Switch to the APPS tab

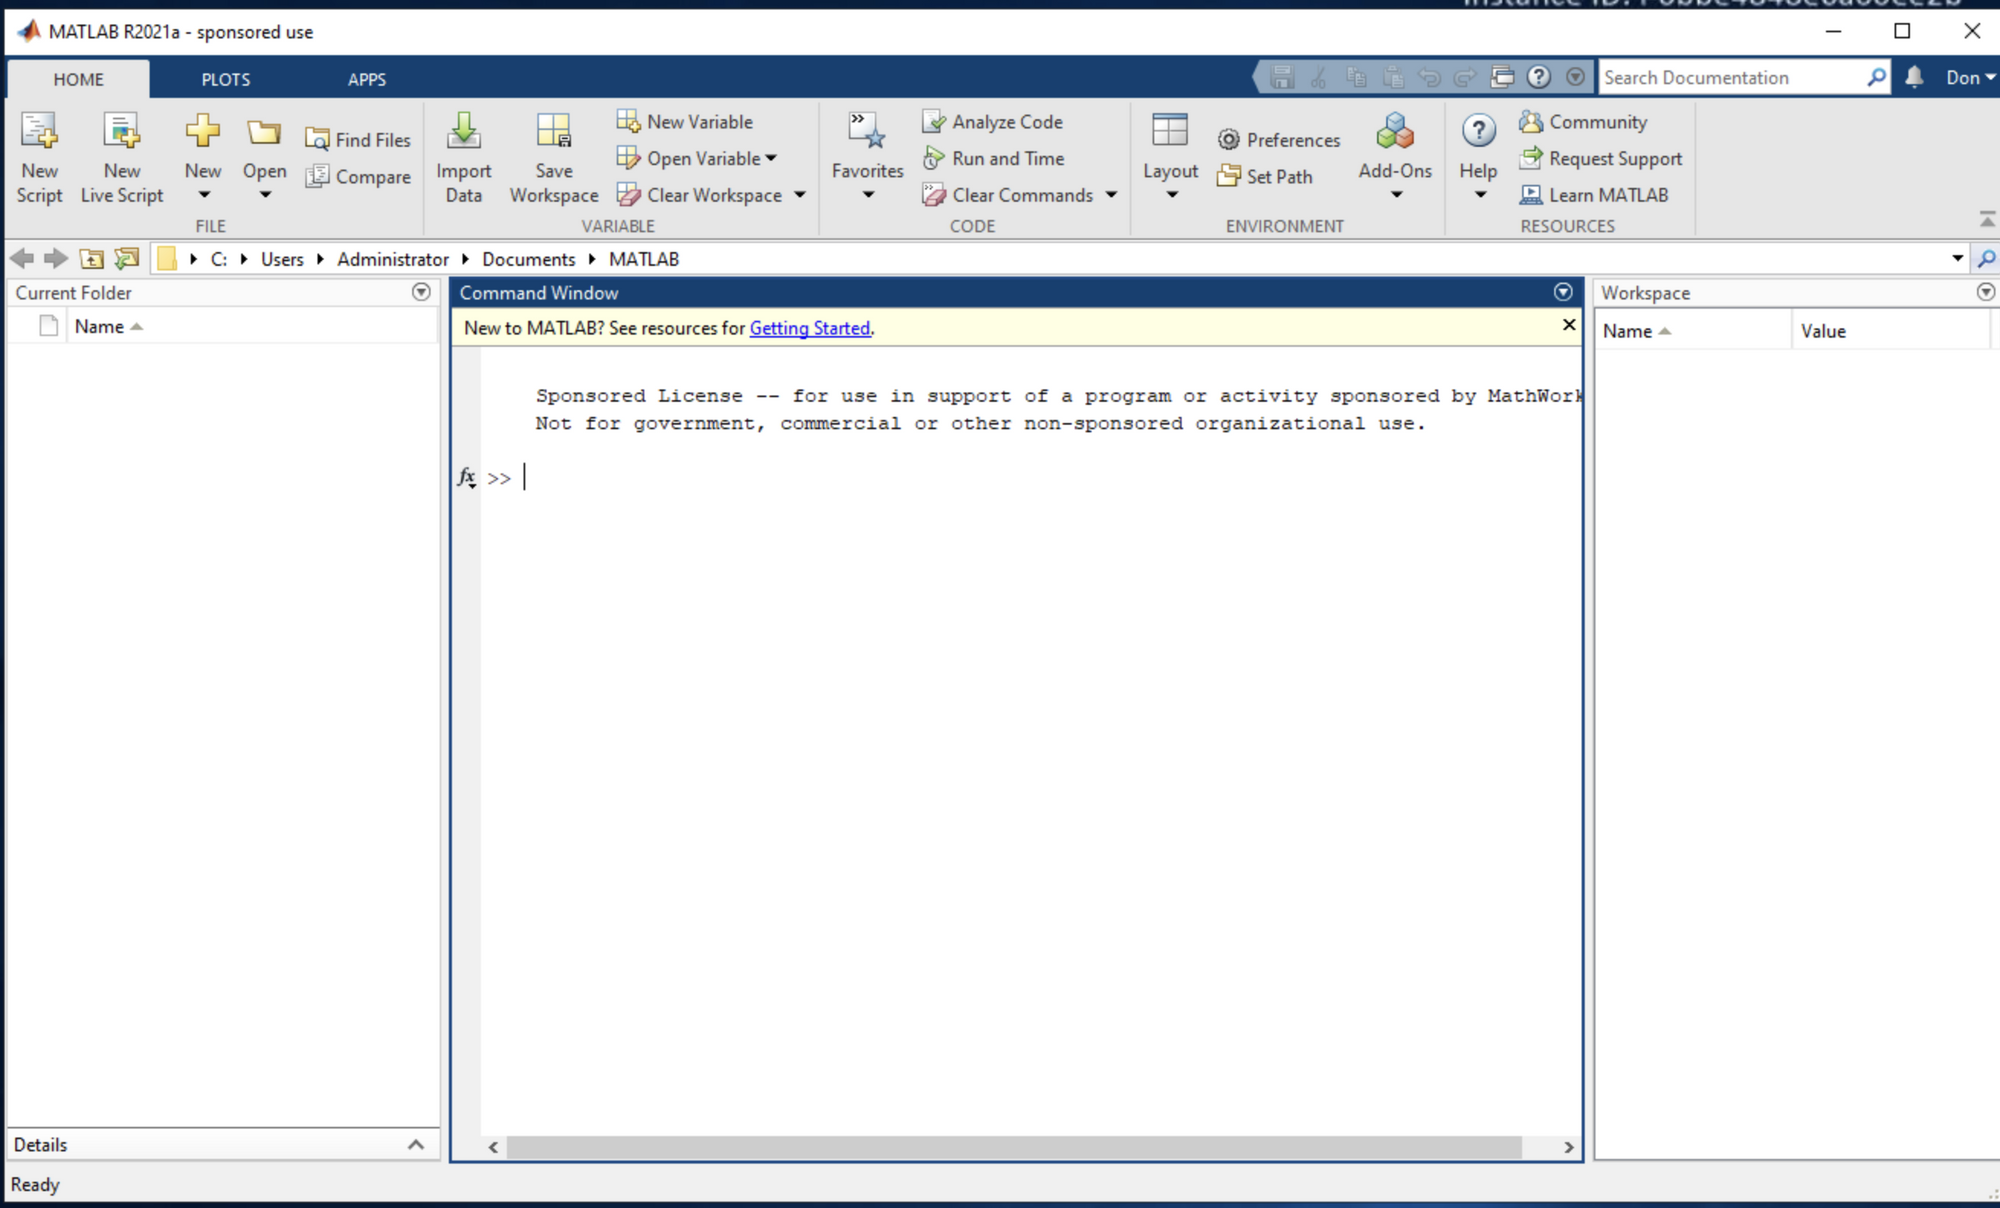tap(366, 79)
